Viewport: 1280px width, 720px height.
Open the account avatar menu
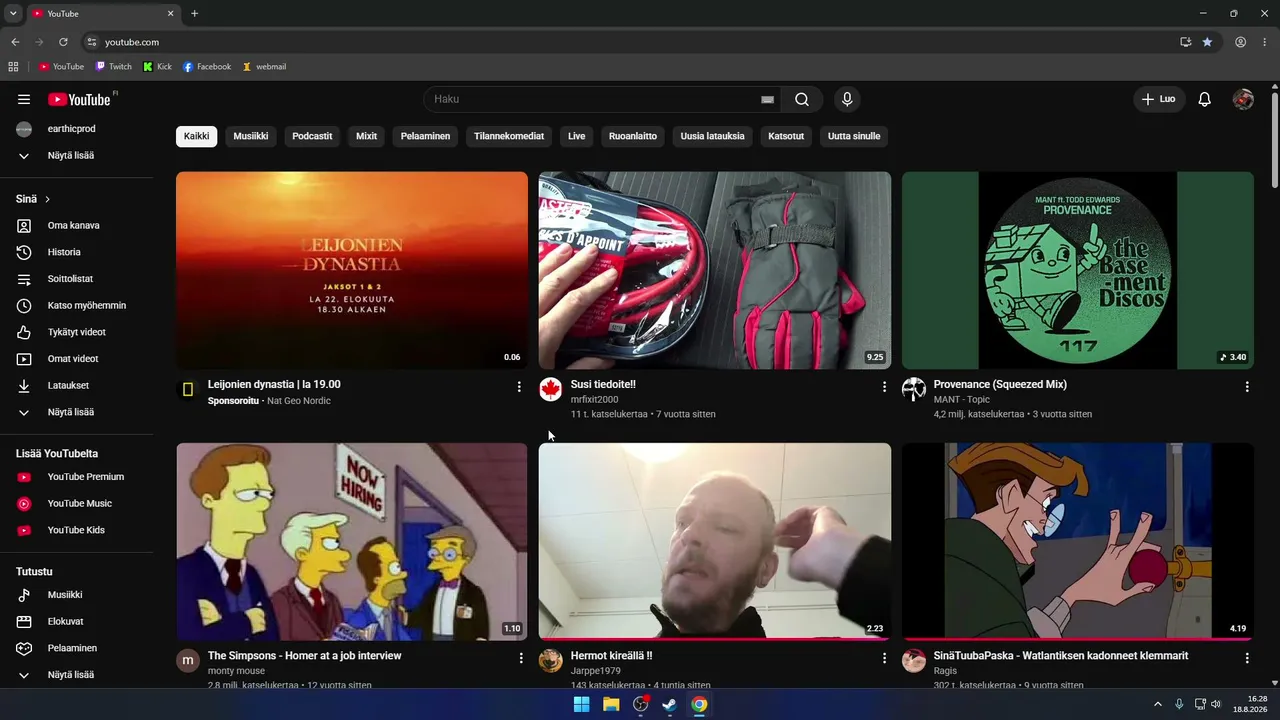click(x=1243, y=99)
